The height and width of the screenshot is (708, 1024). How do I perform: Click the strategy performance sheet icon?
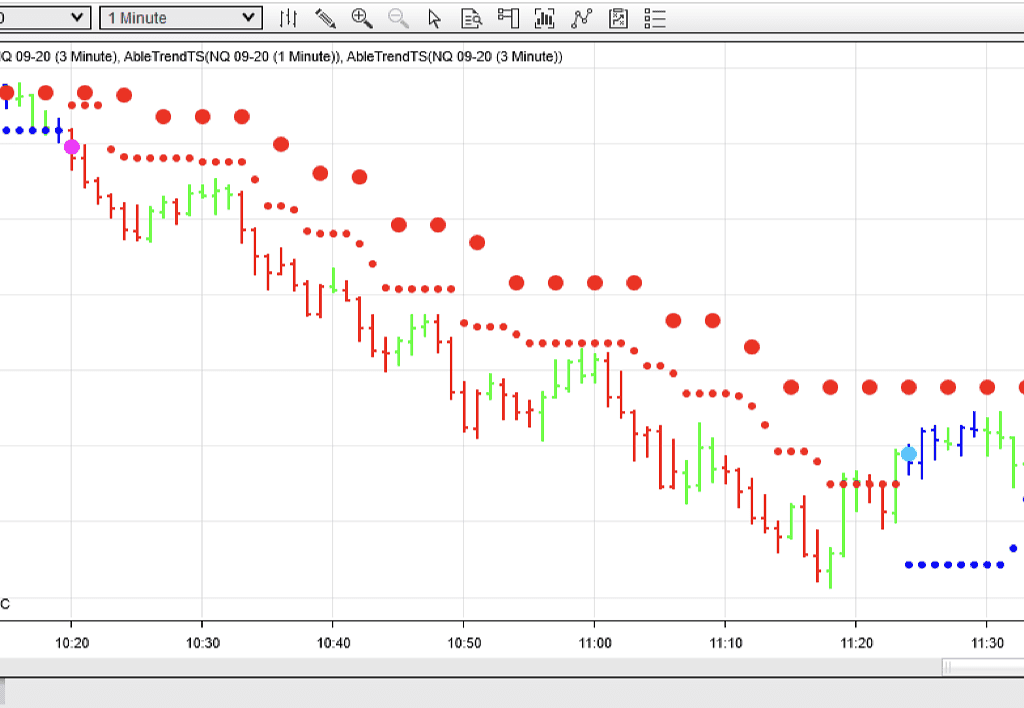point(619,18)
